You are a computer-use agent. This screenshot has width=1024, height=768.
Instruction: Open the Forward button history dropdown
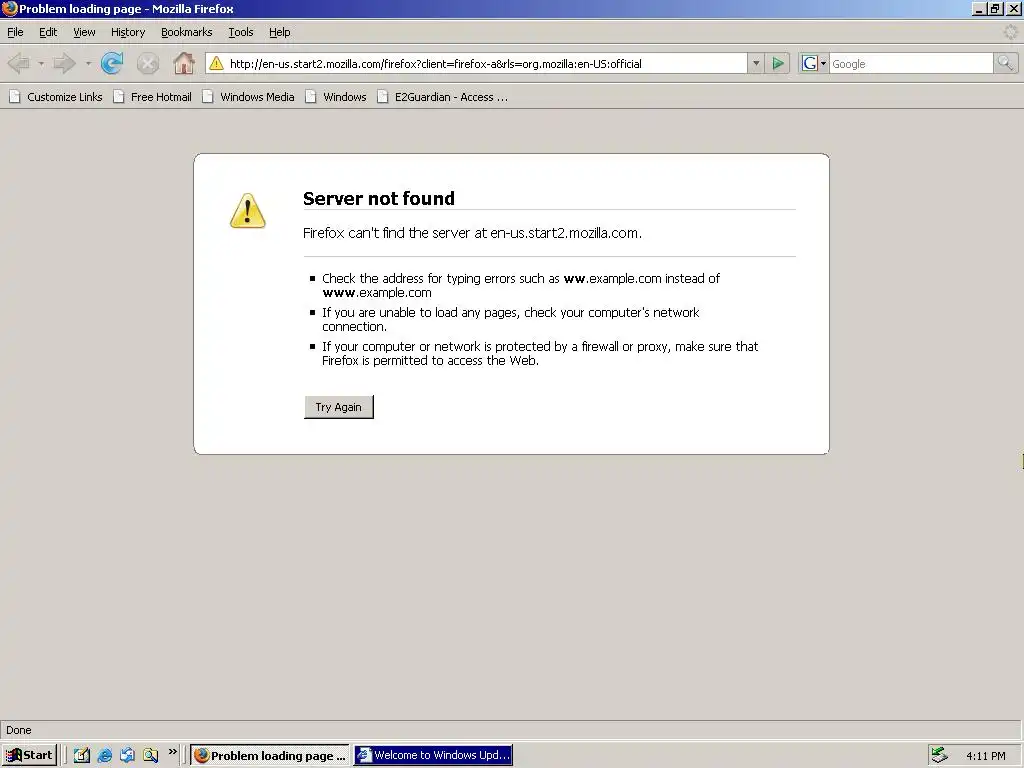(x=88, y=64)
